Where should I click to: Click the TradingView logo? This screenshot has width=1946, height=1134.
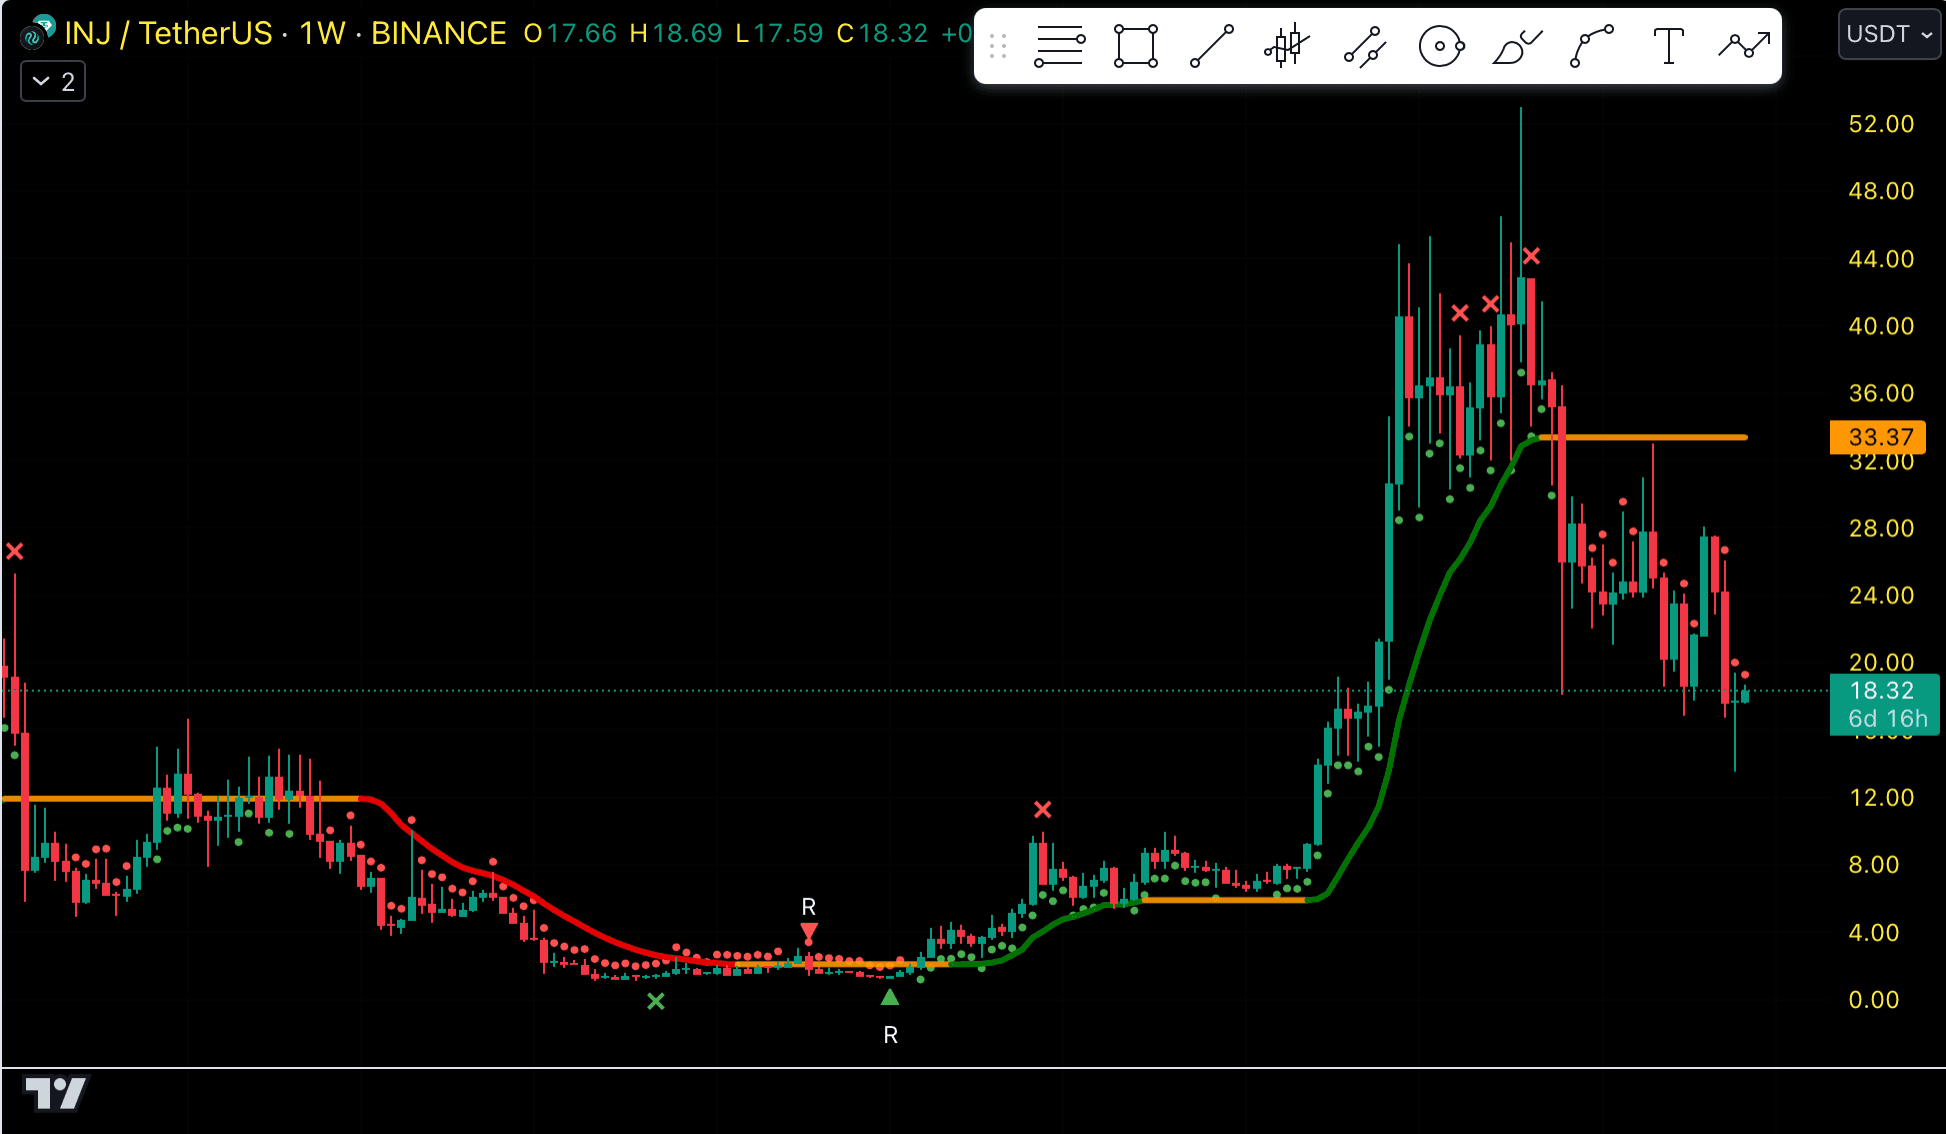pos(55,1093)
